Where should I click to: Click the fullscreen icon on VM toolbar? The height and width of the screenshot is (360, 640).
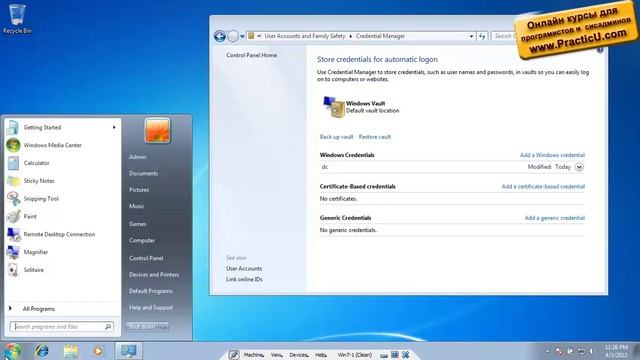(x=395, y=355)
